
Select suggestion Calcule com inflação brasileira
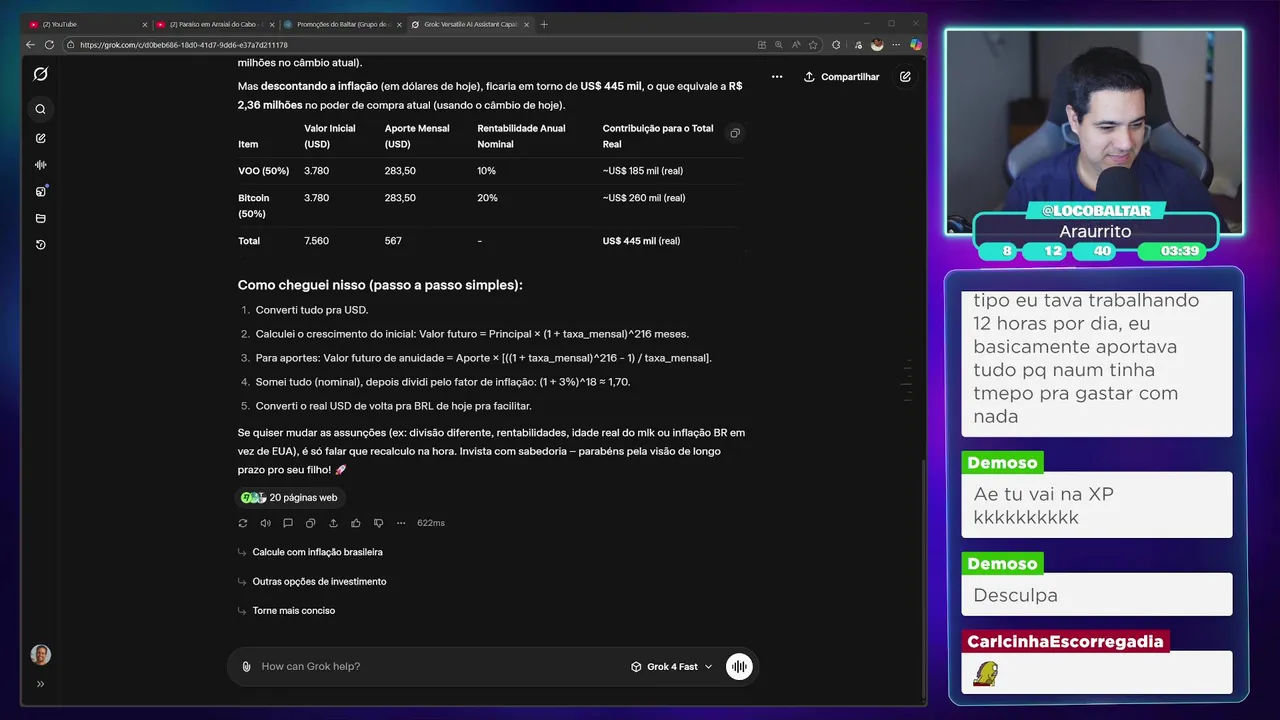pos(317,552)
